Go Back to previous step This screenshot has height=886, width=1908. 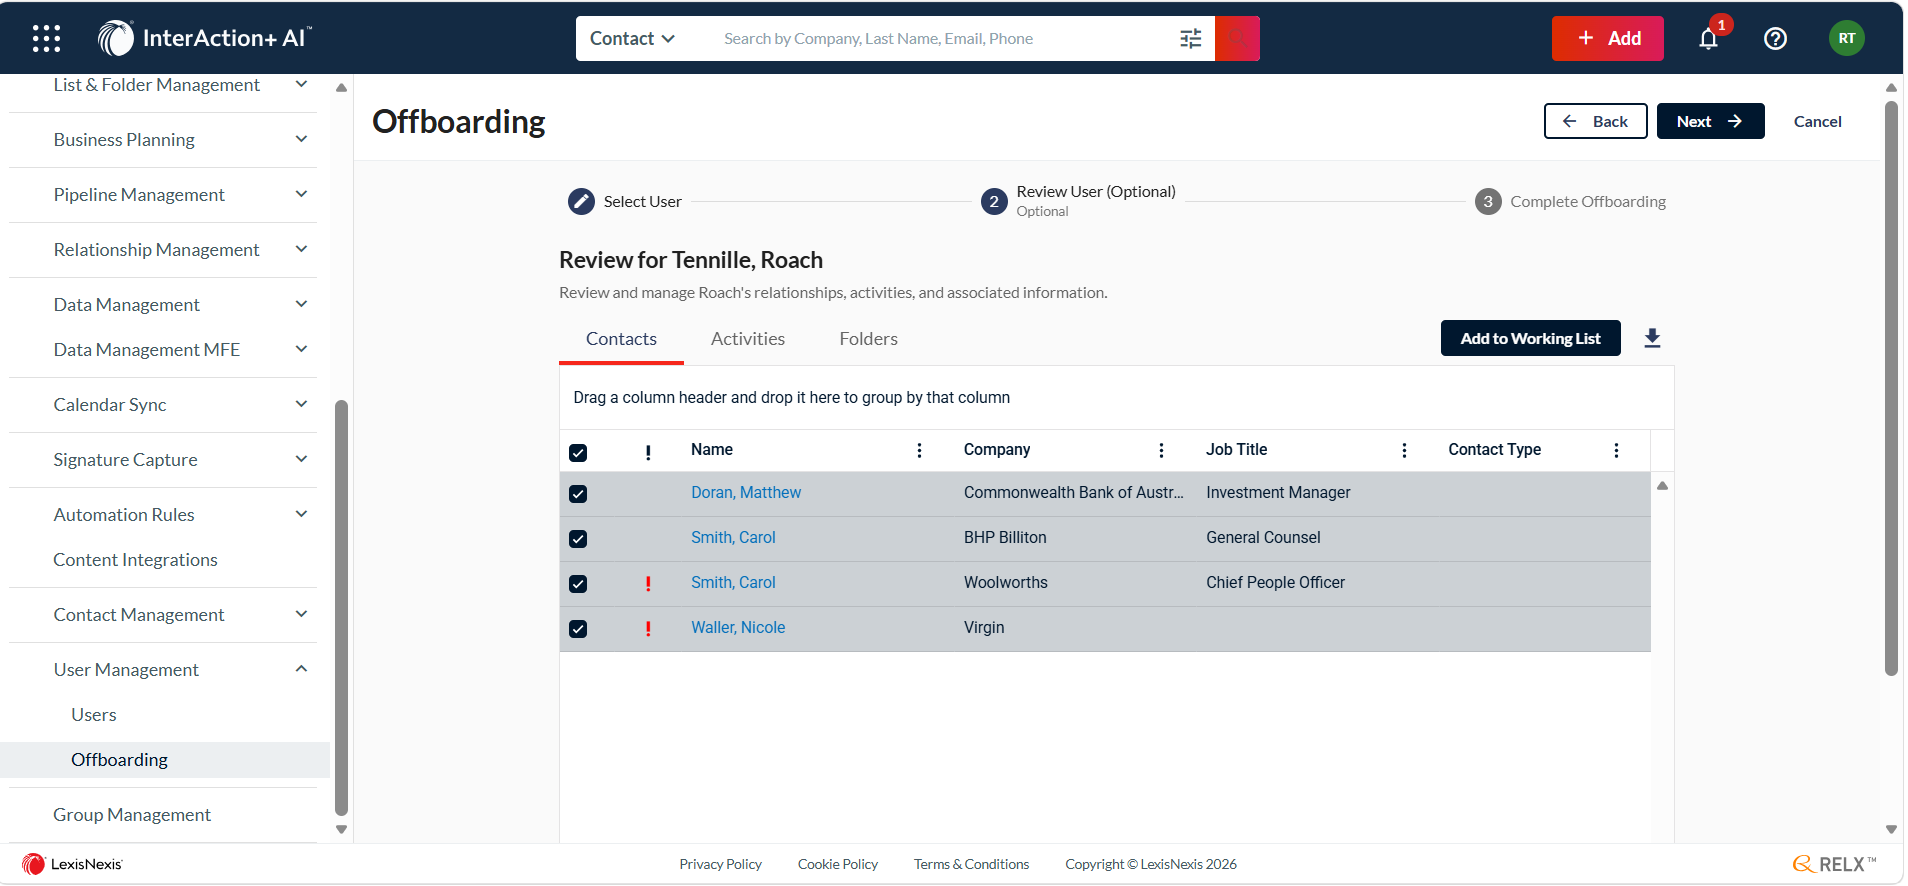1595,121
